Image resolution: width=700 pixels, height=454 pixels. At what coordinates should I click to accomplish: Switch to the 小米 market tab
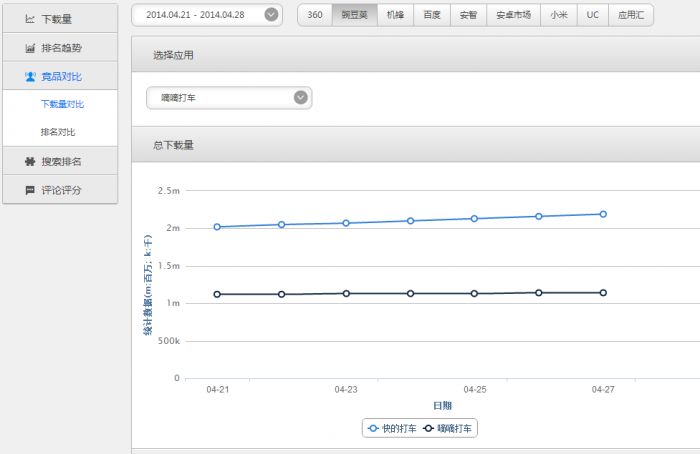[x=558, y=15]
